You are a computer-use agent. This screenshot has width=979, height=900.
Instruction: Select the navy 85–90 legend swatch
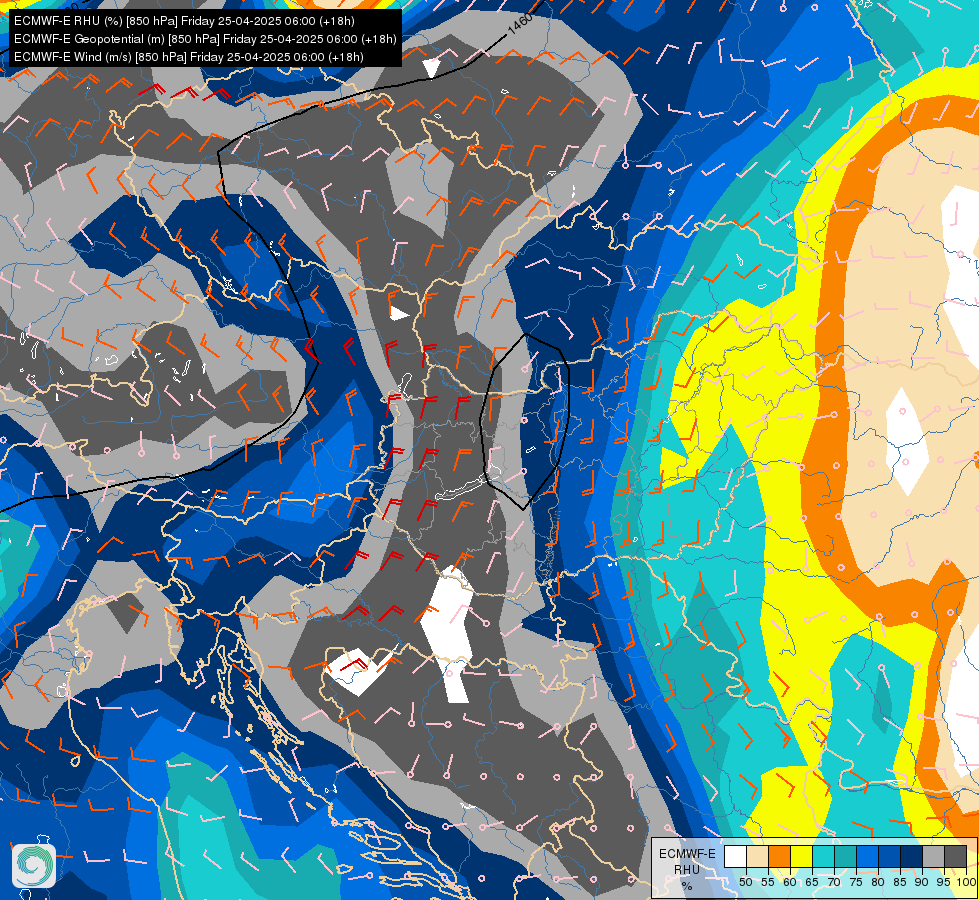point(912,856)
